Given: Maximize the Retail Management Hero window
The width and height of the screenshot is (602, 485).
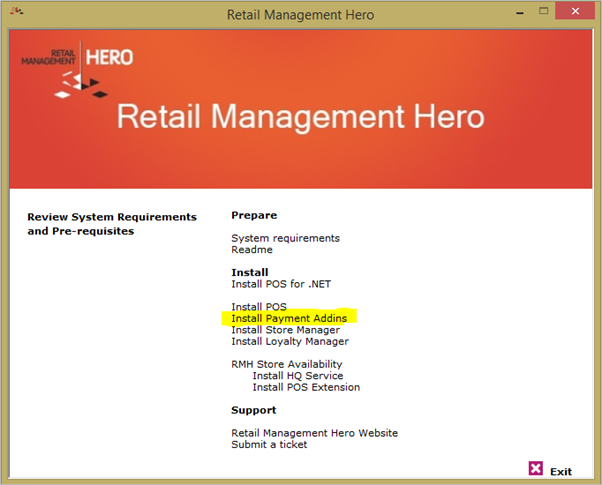Looking at the screenshot, I should [544, 11].
